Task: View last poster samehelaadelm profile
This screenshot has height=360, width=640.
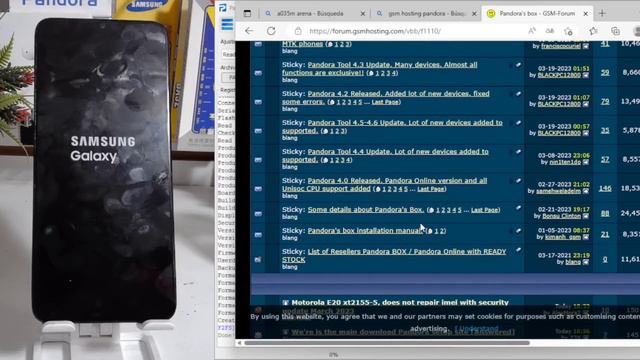Action: [x=558, y=191]
